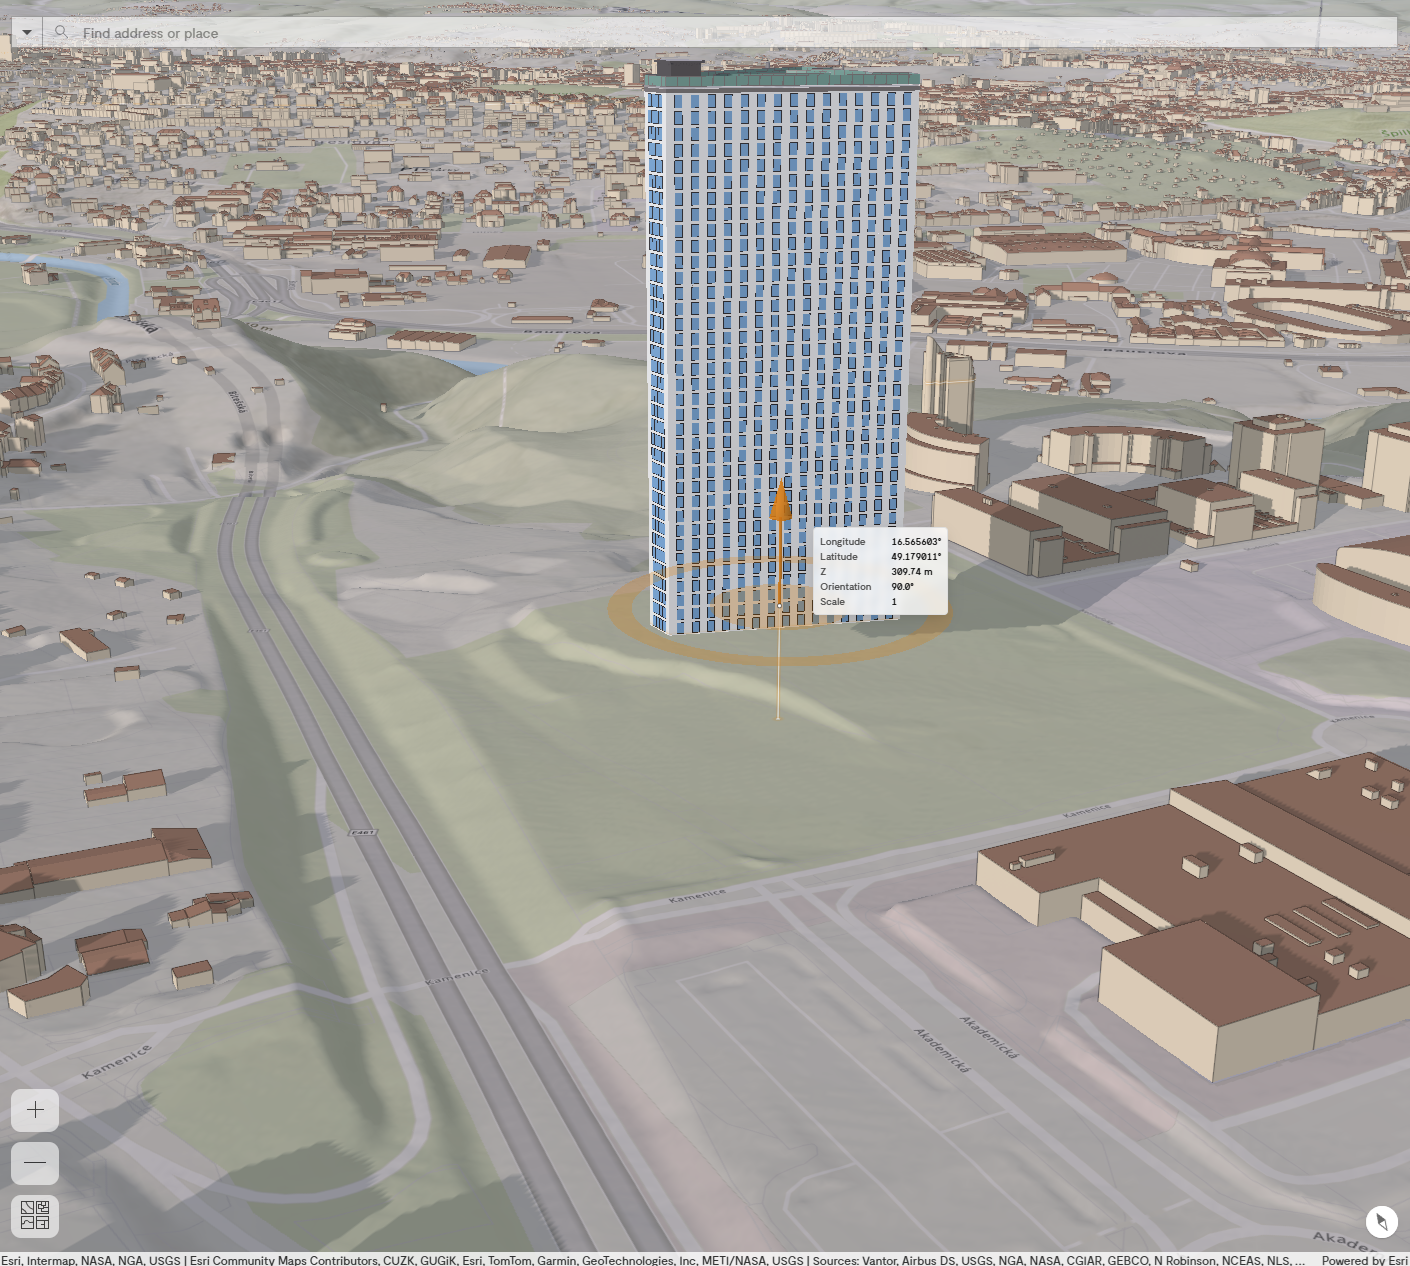Click the magnifier search icon
This screenshot has width=1410, height=1266.
(61, 33)
